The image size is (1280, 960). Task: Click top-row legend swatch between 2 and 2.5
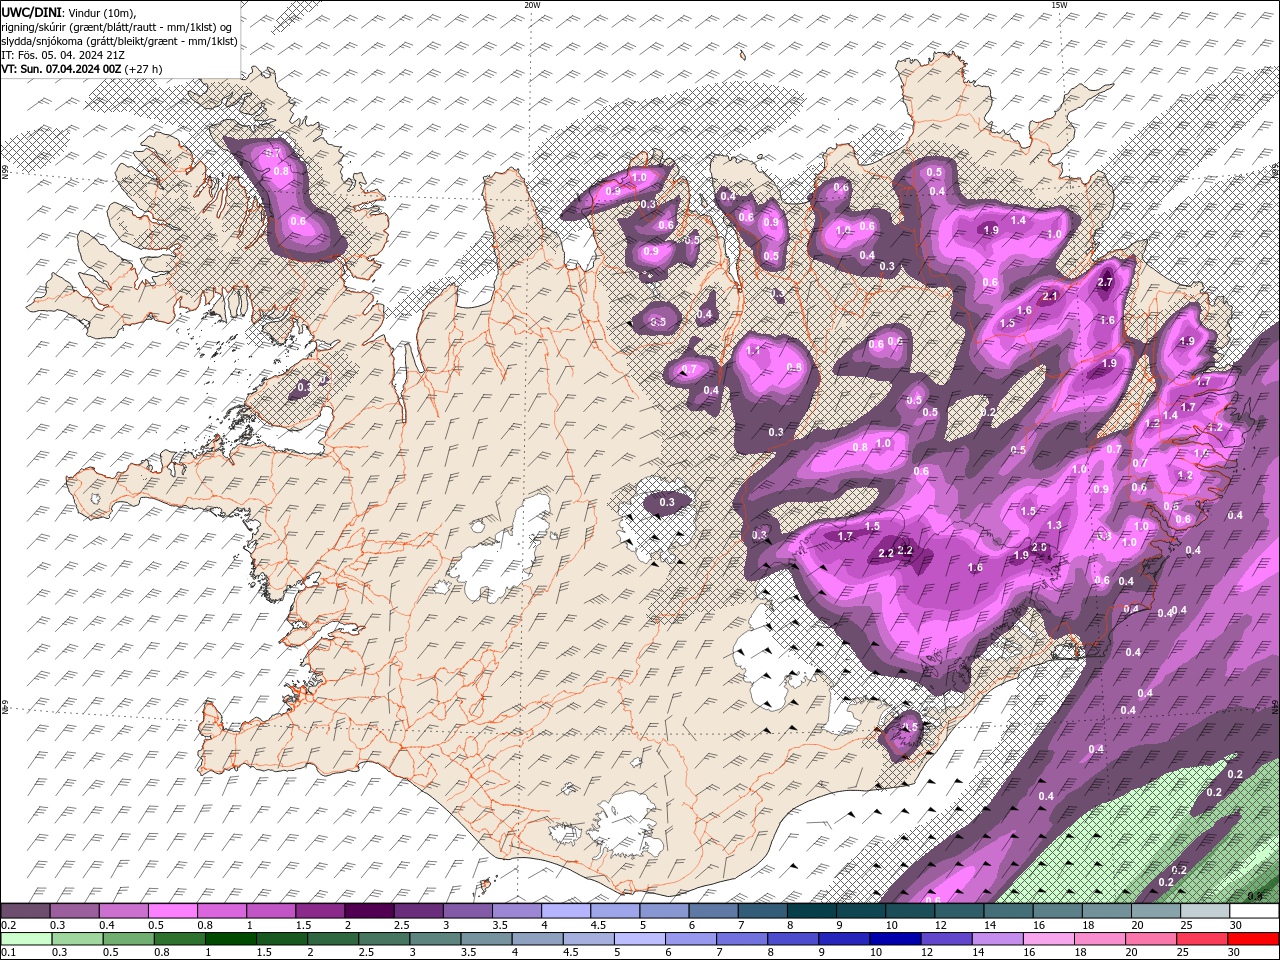pos(371,911)
